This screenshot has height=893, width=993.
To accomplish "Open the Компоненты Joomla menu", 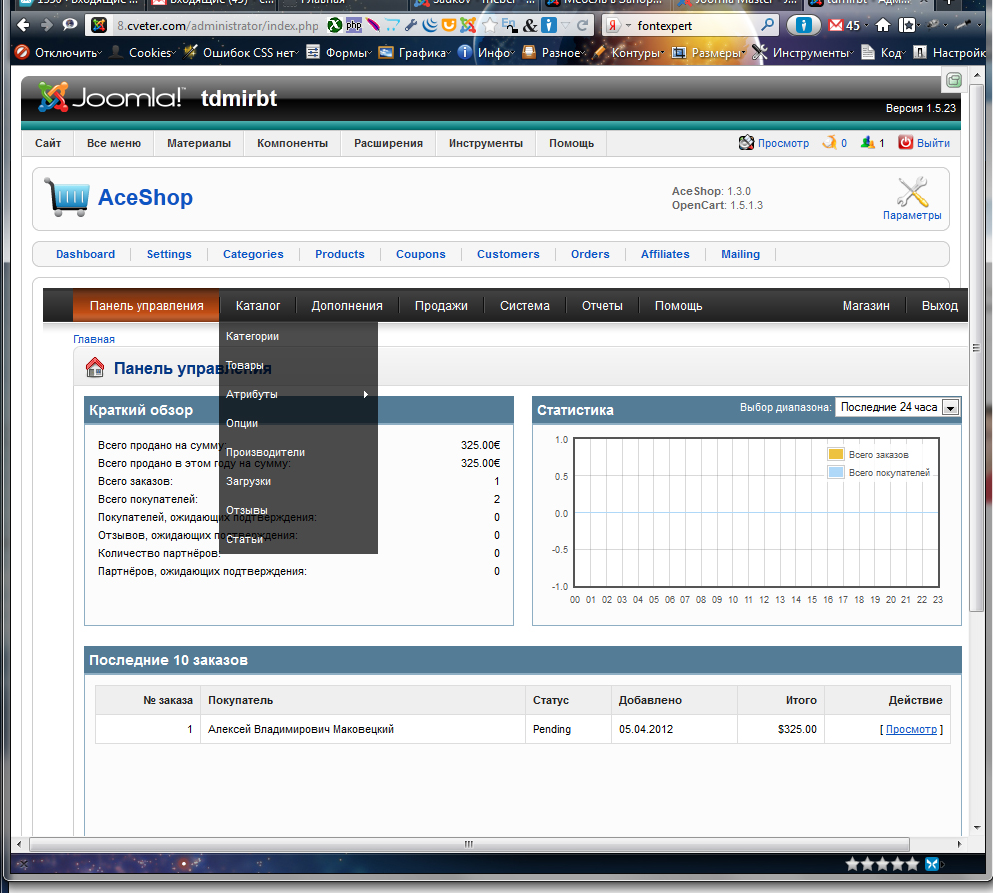I will pyautogui.click(x=293, y=143).
